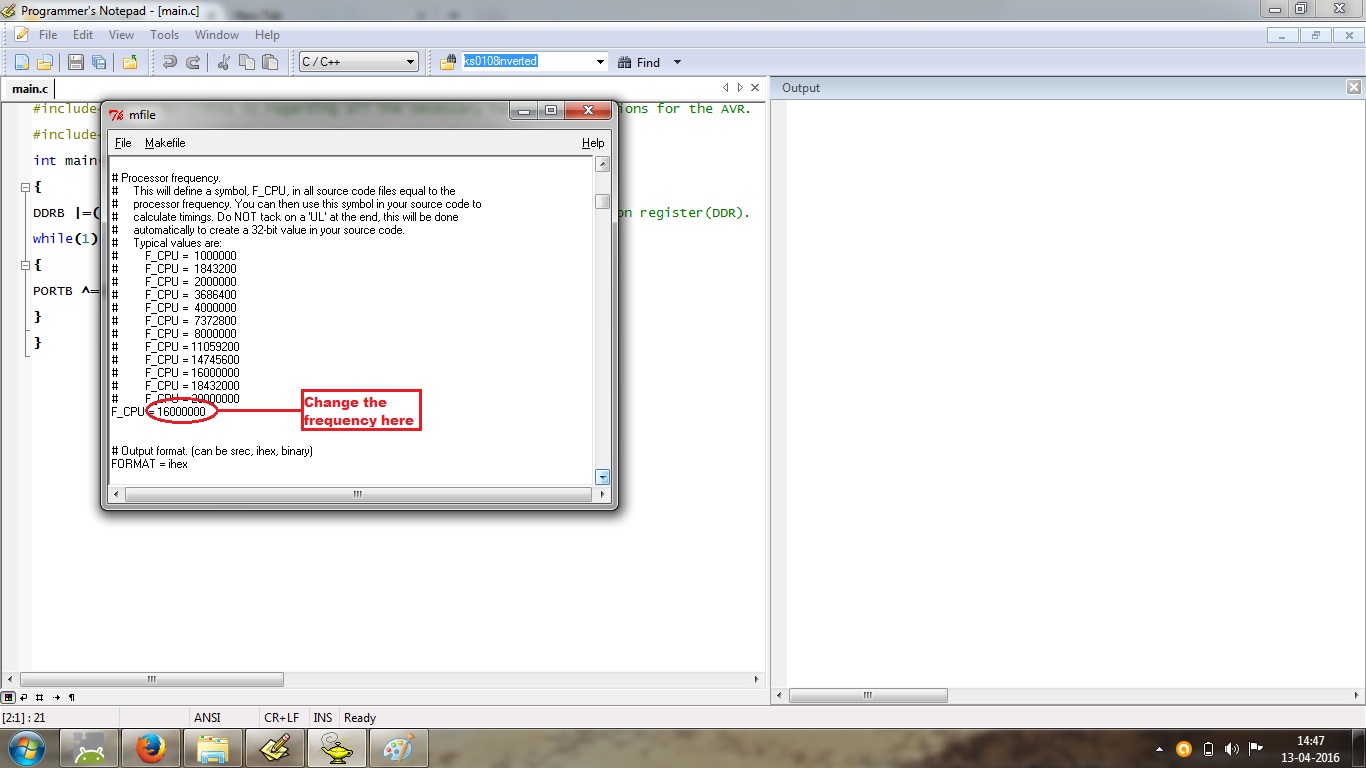Image resolution: width=1366 pixels, height=768 pixels.
Task: Toggle end-of-line pilcrow icon
Action: (x=72, y=697)
